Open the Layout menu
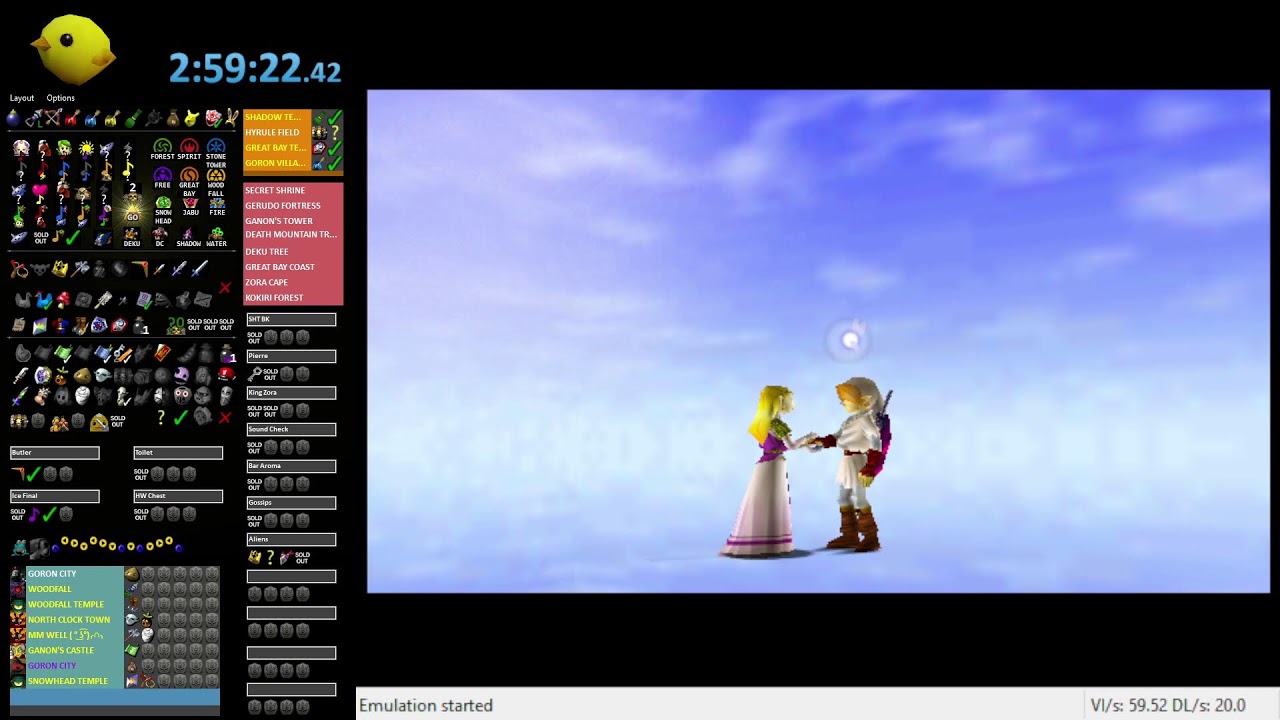This screenshot has height=720, width=1280. point(22,98)
